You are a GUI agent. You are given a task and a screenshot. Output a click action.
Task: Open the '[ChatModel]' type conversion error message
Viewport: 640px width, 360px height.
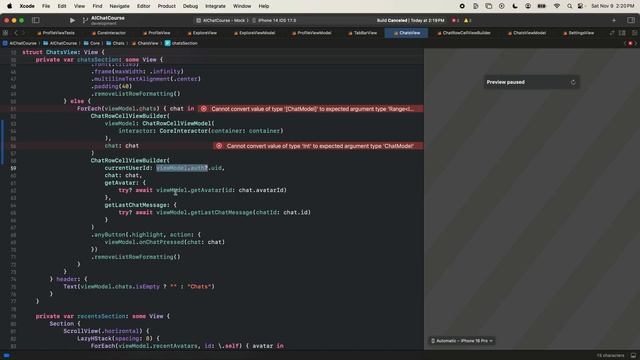point(311,109)
